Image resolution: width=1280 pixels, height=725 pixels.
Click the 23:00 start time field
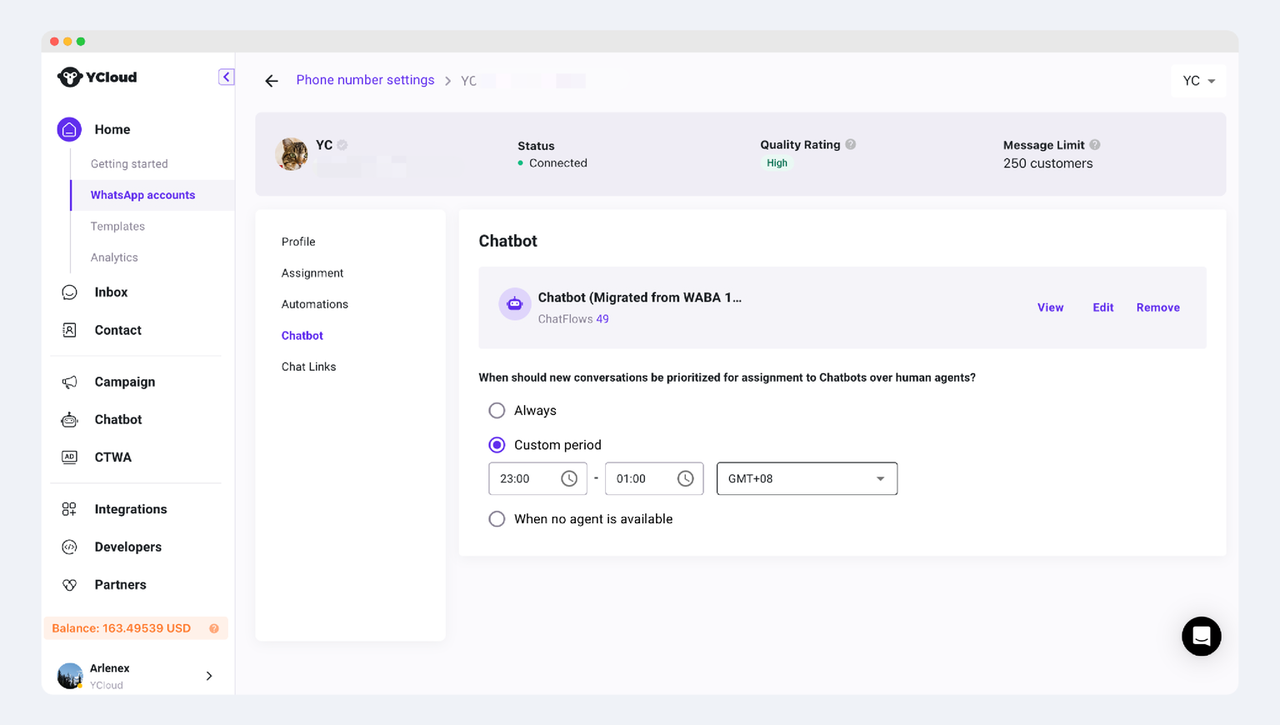tap(520, 479)
